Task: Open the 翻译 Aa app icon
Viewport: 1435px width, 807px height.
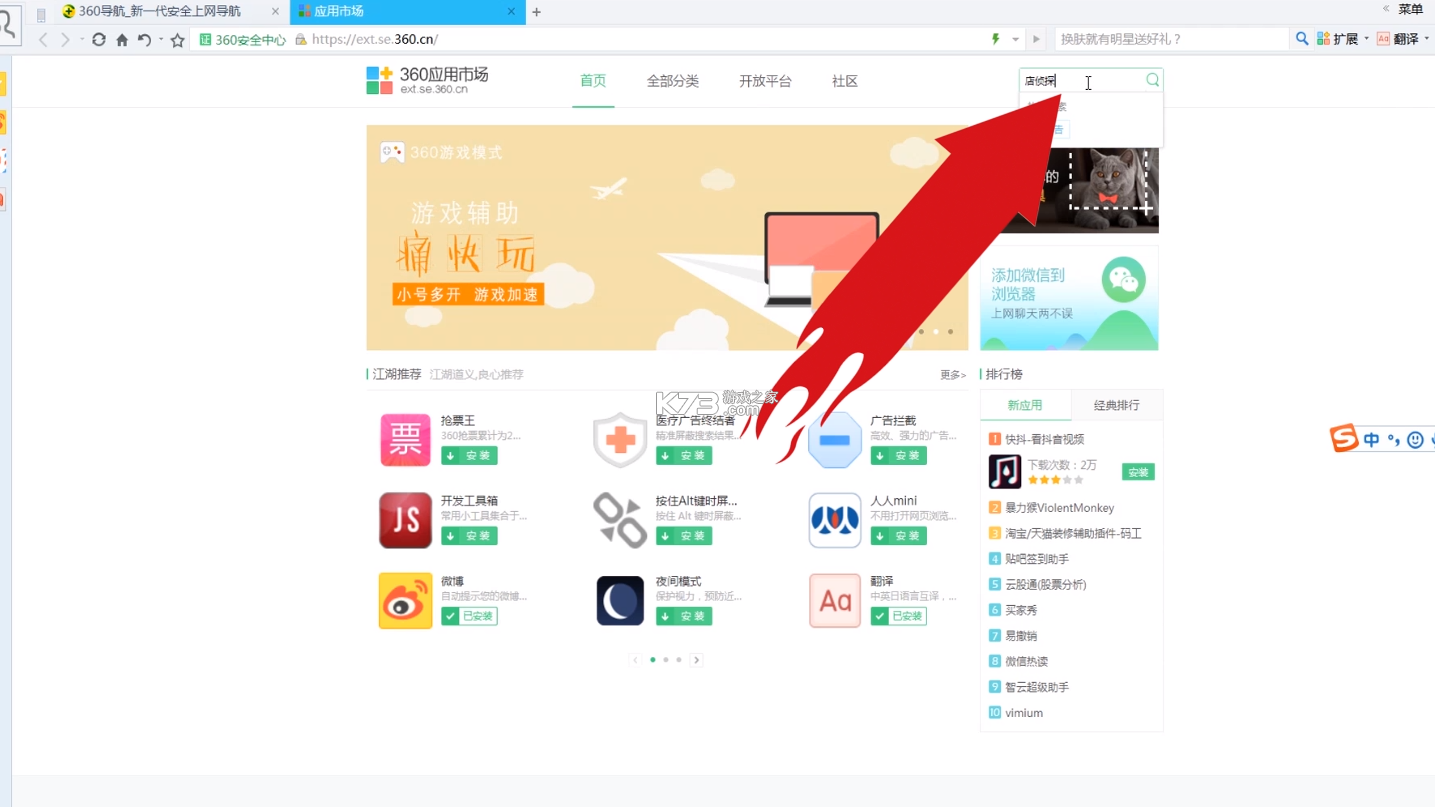Action: pos(835,600)
